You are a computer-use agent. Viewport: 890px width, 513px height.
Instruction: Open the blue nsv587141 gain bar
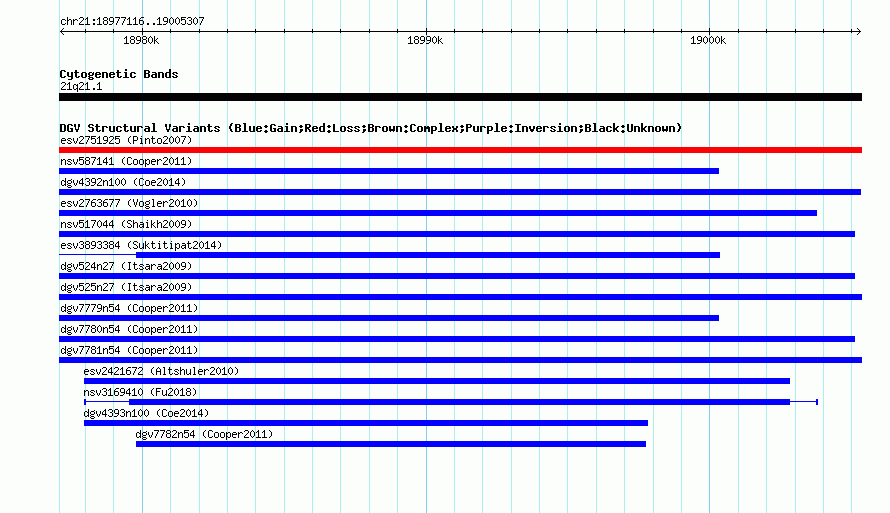point(389,171)
